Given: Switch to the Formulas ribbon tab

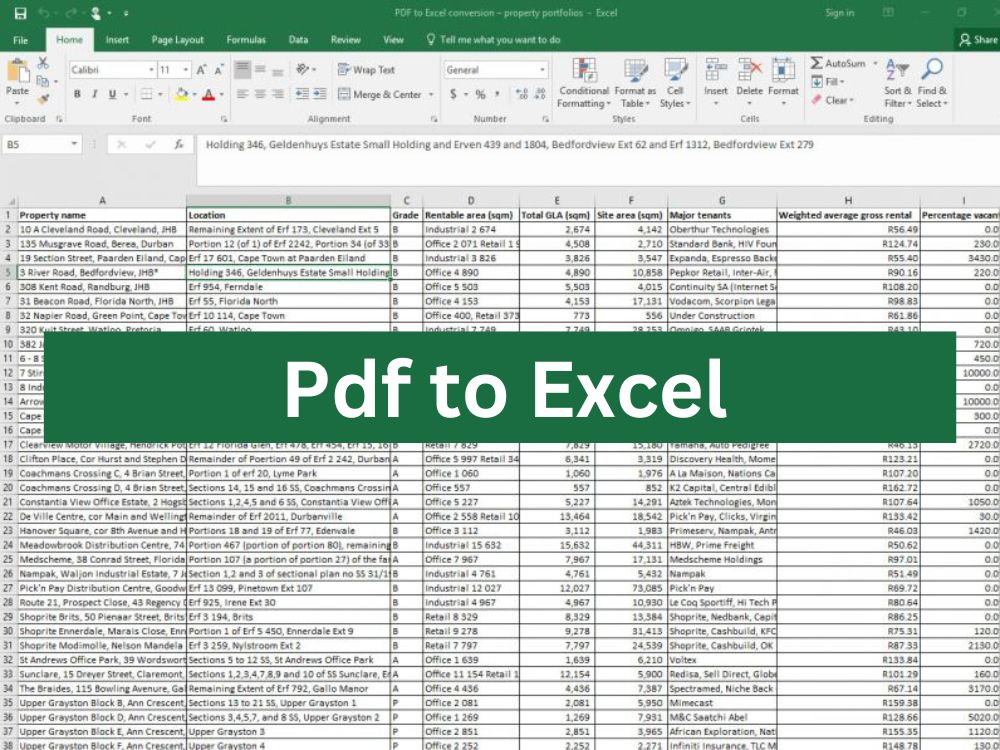Looking at the screenshot, I should [x=246, y=40].
